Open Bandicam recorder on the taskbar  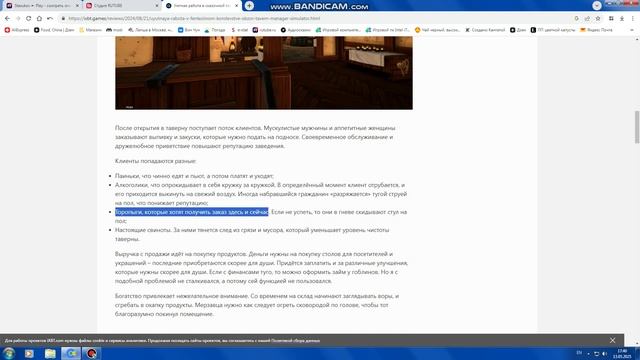[x=92, y=353]
